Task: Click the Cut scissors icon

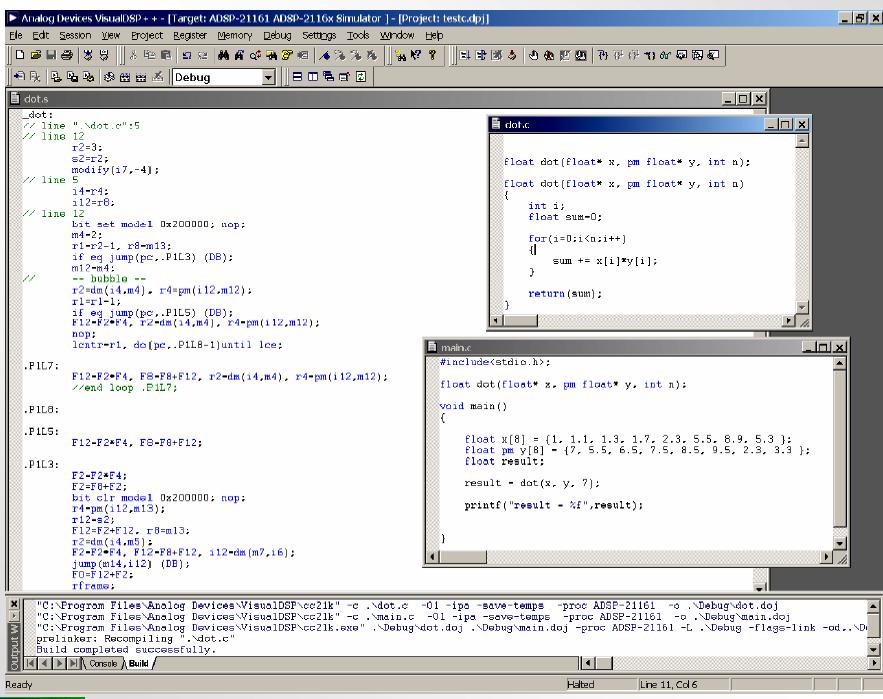Action: (133, 55)
